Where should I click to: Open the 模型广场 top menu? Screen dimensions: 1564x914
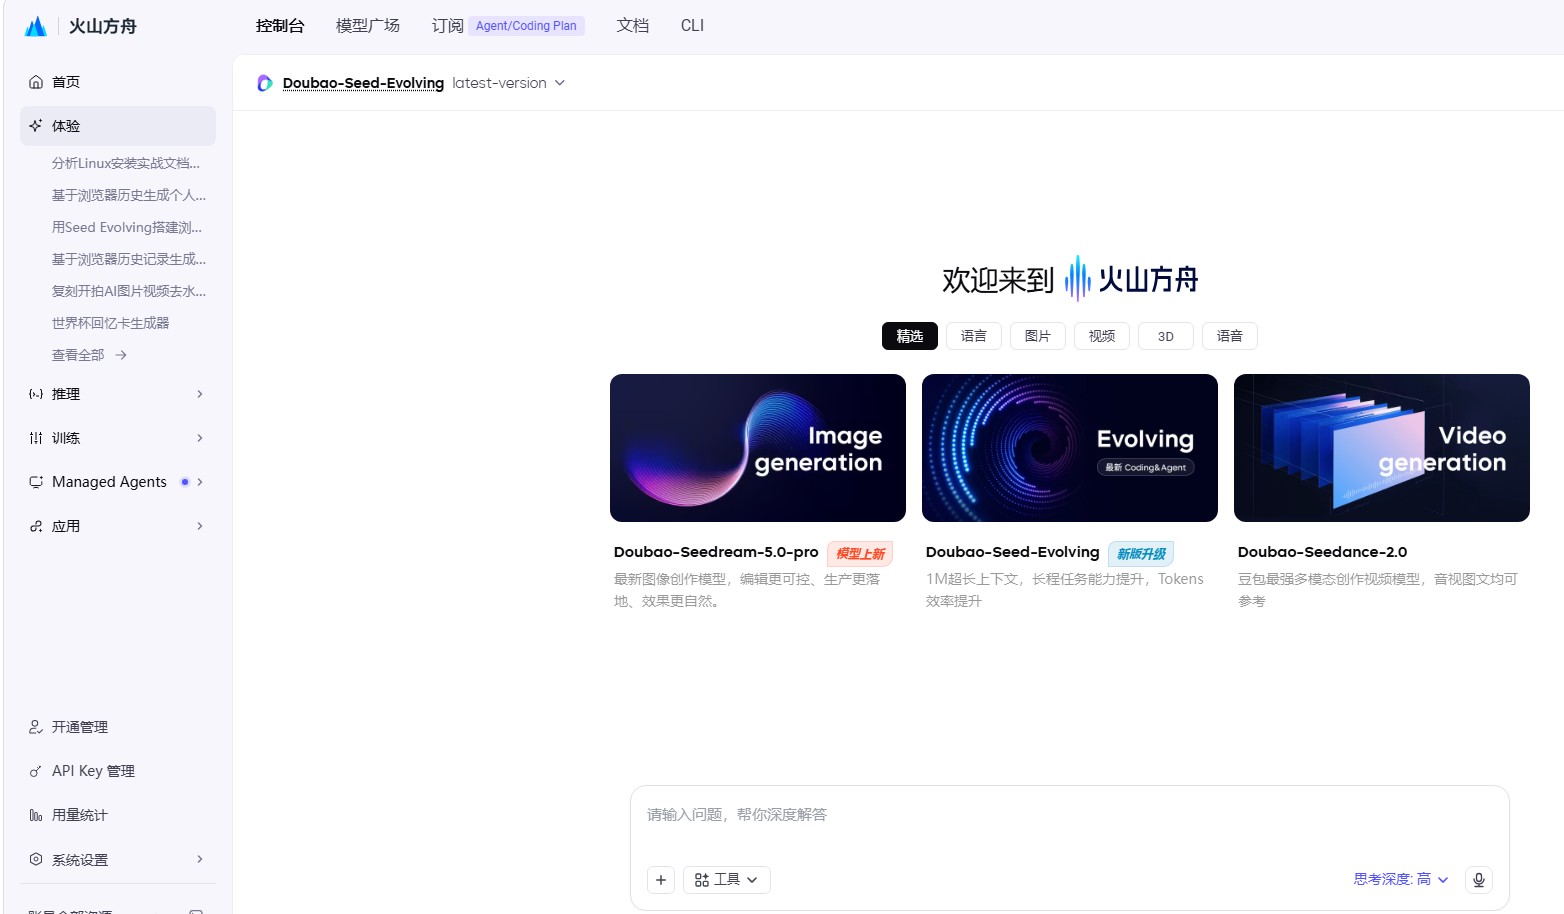[x=368, y=26]
